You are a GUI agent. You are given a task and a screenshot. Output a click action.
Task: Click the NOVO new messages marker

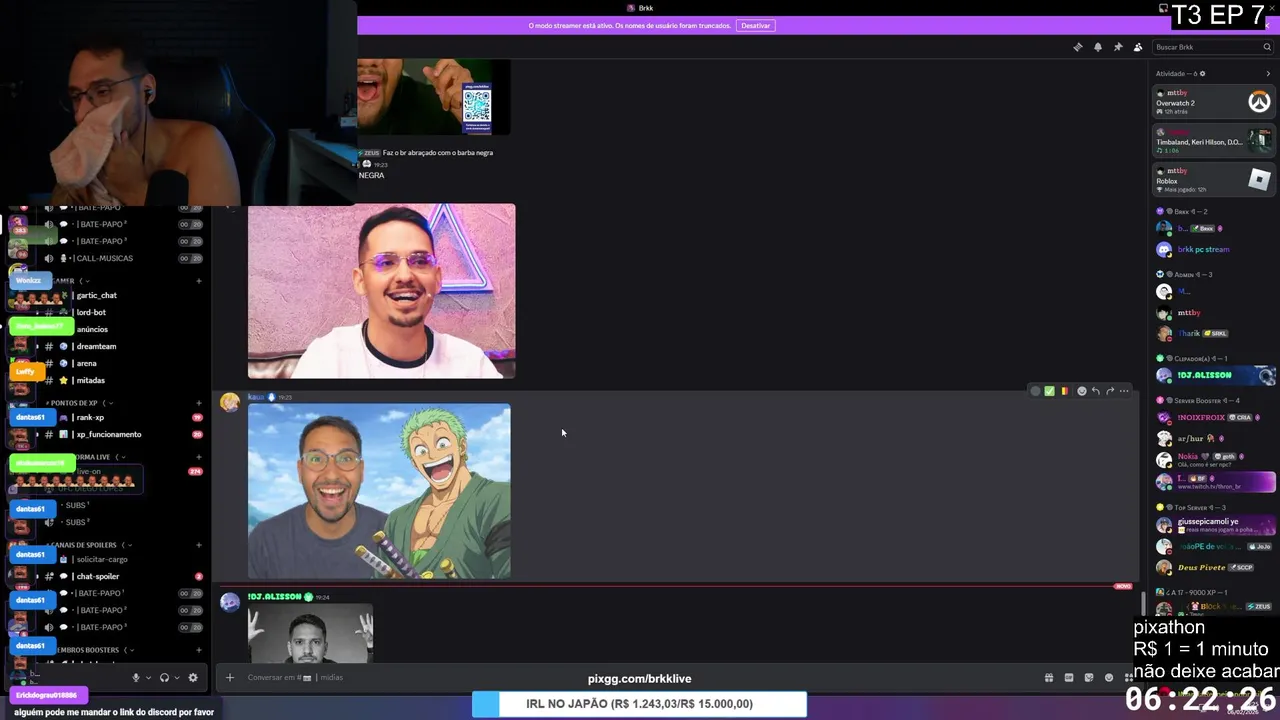coord(1123,586)
